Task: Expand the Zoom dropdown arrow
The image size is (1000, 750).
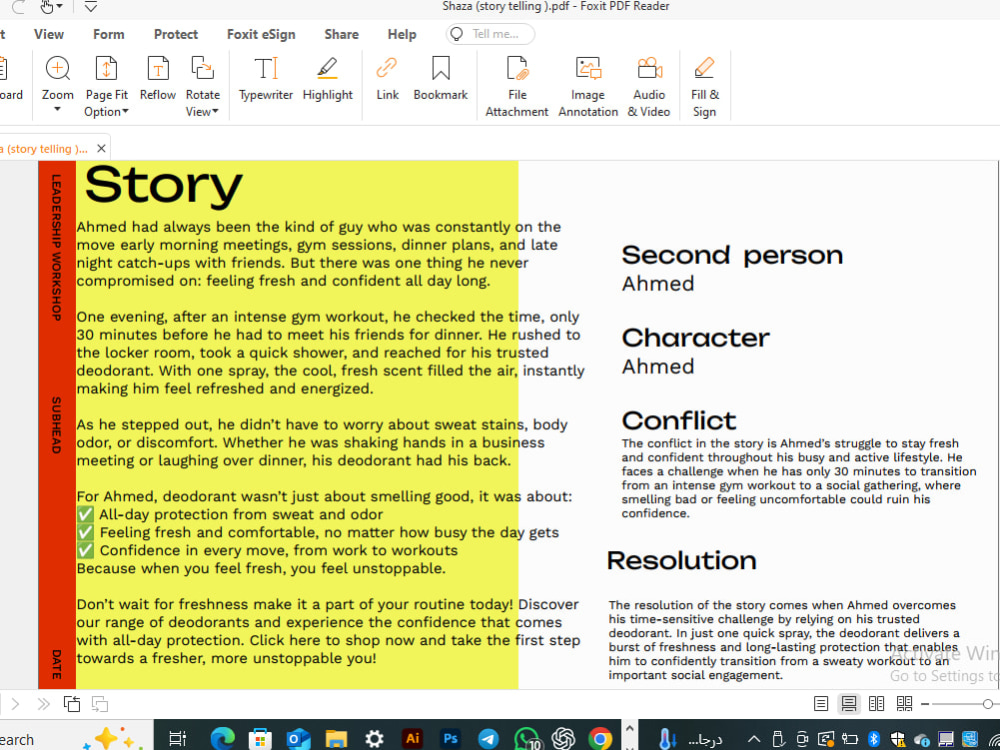Action: [x=57, y=110]
